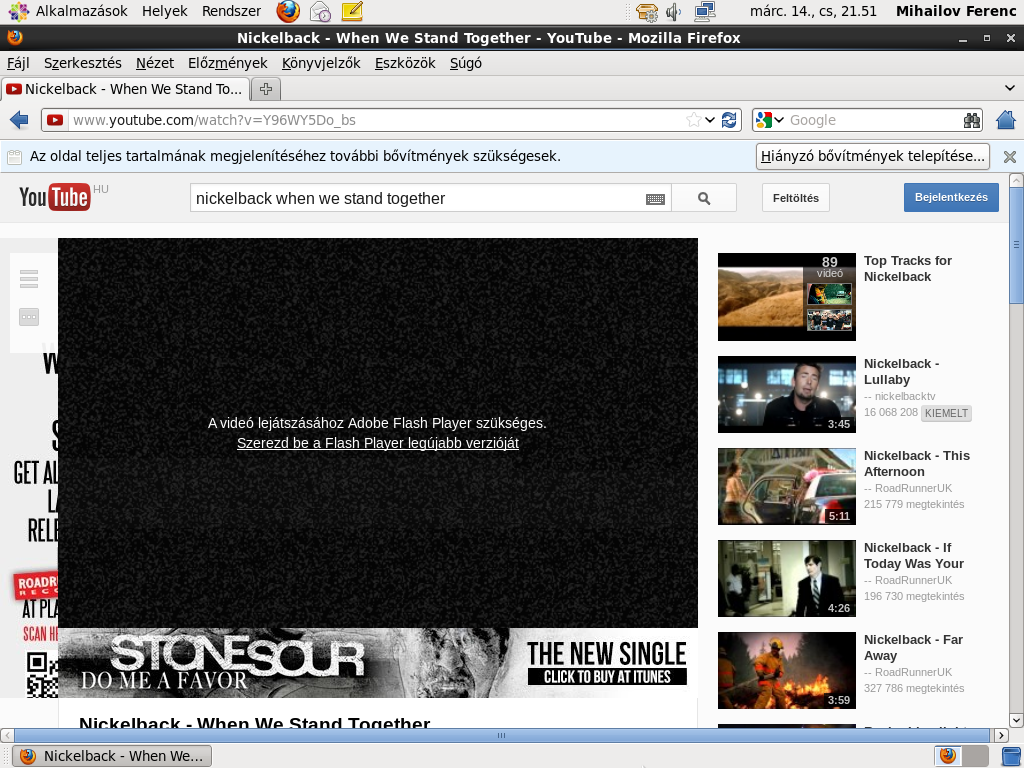Open the YouTube guide list icon
1024x768 pixels.
[29, 279]
